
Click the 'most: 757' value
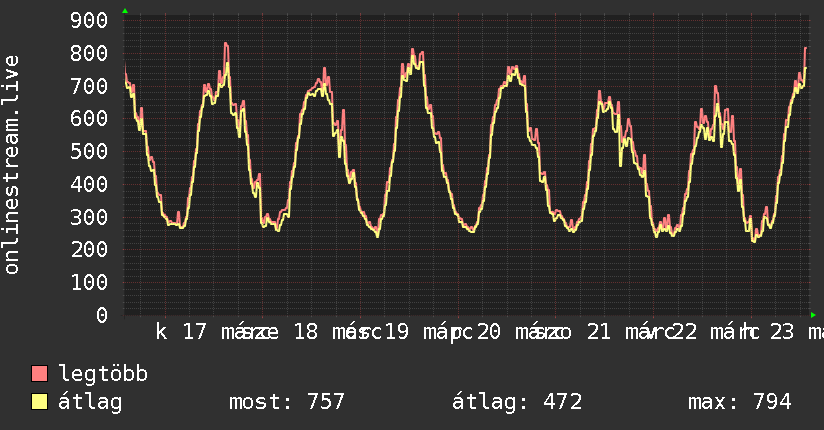(x=286, y=402)
